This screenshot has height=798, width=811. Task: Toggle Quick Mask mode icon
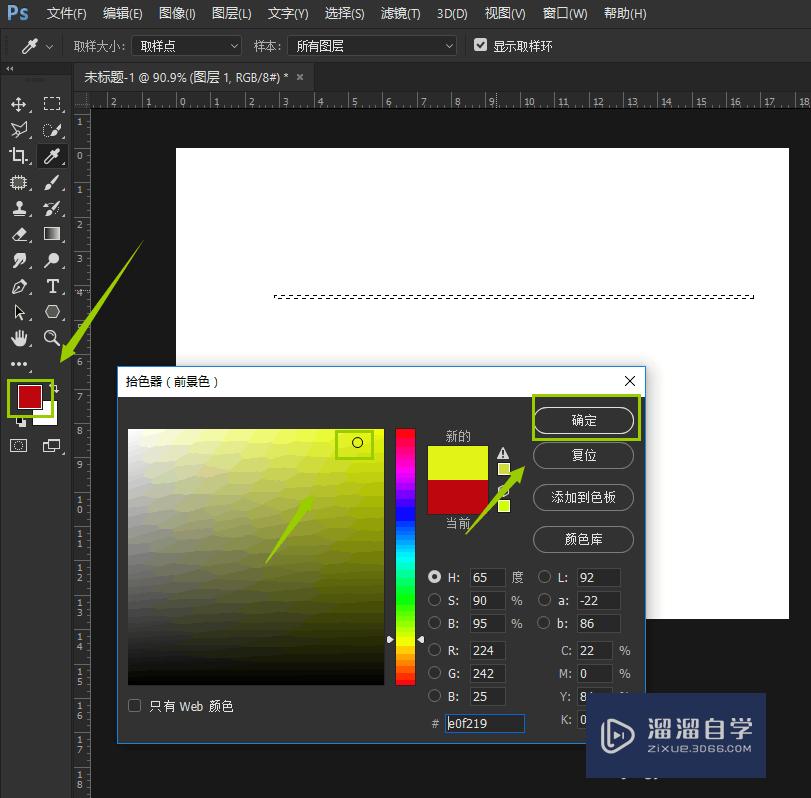[x=19, y=445]
